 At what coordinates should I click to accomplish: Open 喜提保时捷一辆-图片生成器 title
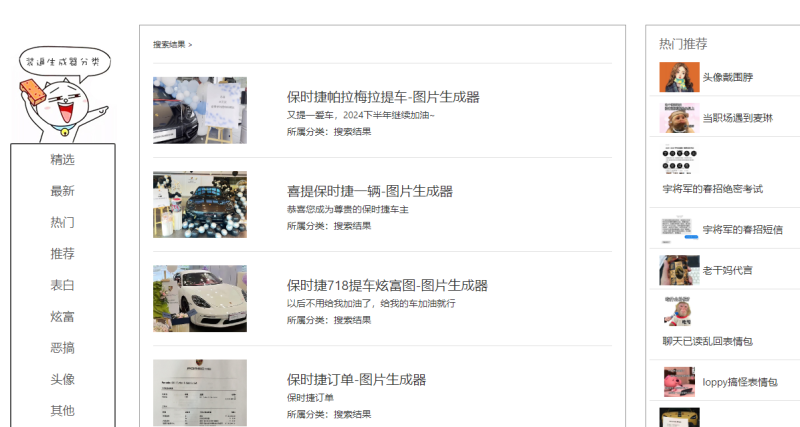point(370,191)
